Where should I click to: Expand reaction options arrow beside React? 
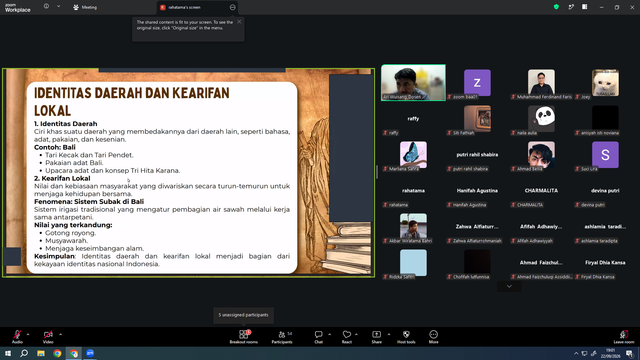[x=356, y=334]
